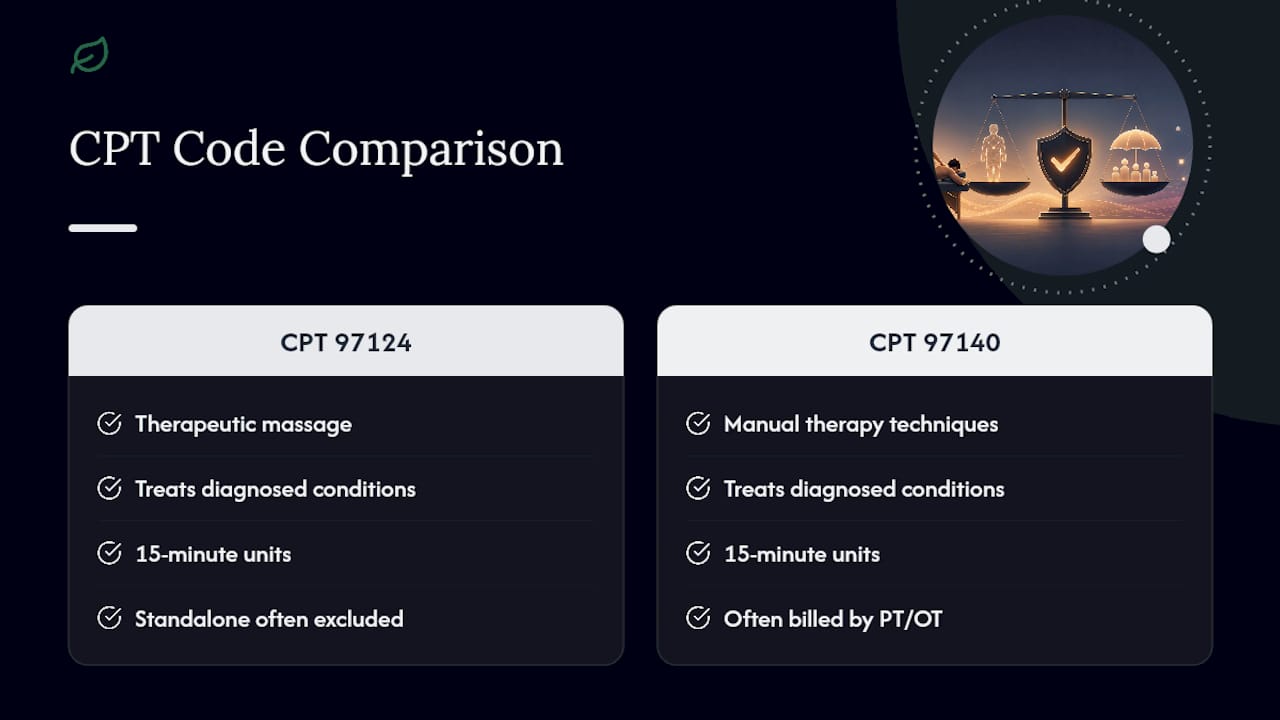Click the CPT Code Comparison title
The image size is (1280, 720).
(316, 149)
